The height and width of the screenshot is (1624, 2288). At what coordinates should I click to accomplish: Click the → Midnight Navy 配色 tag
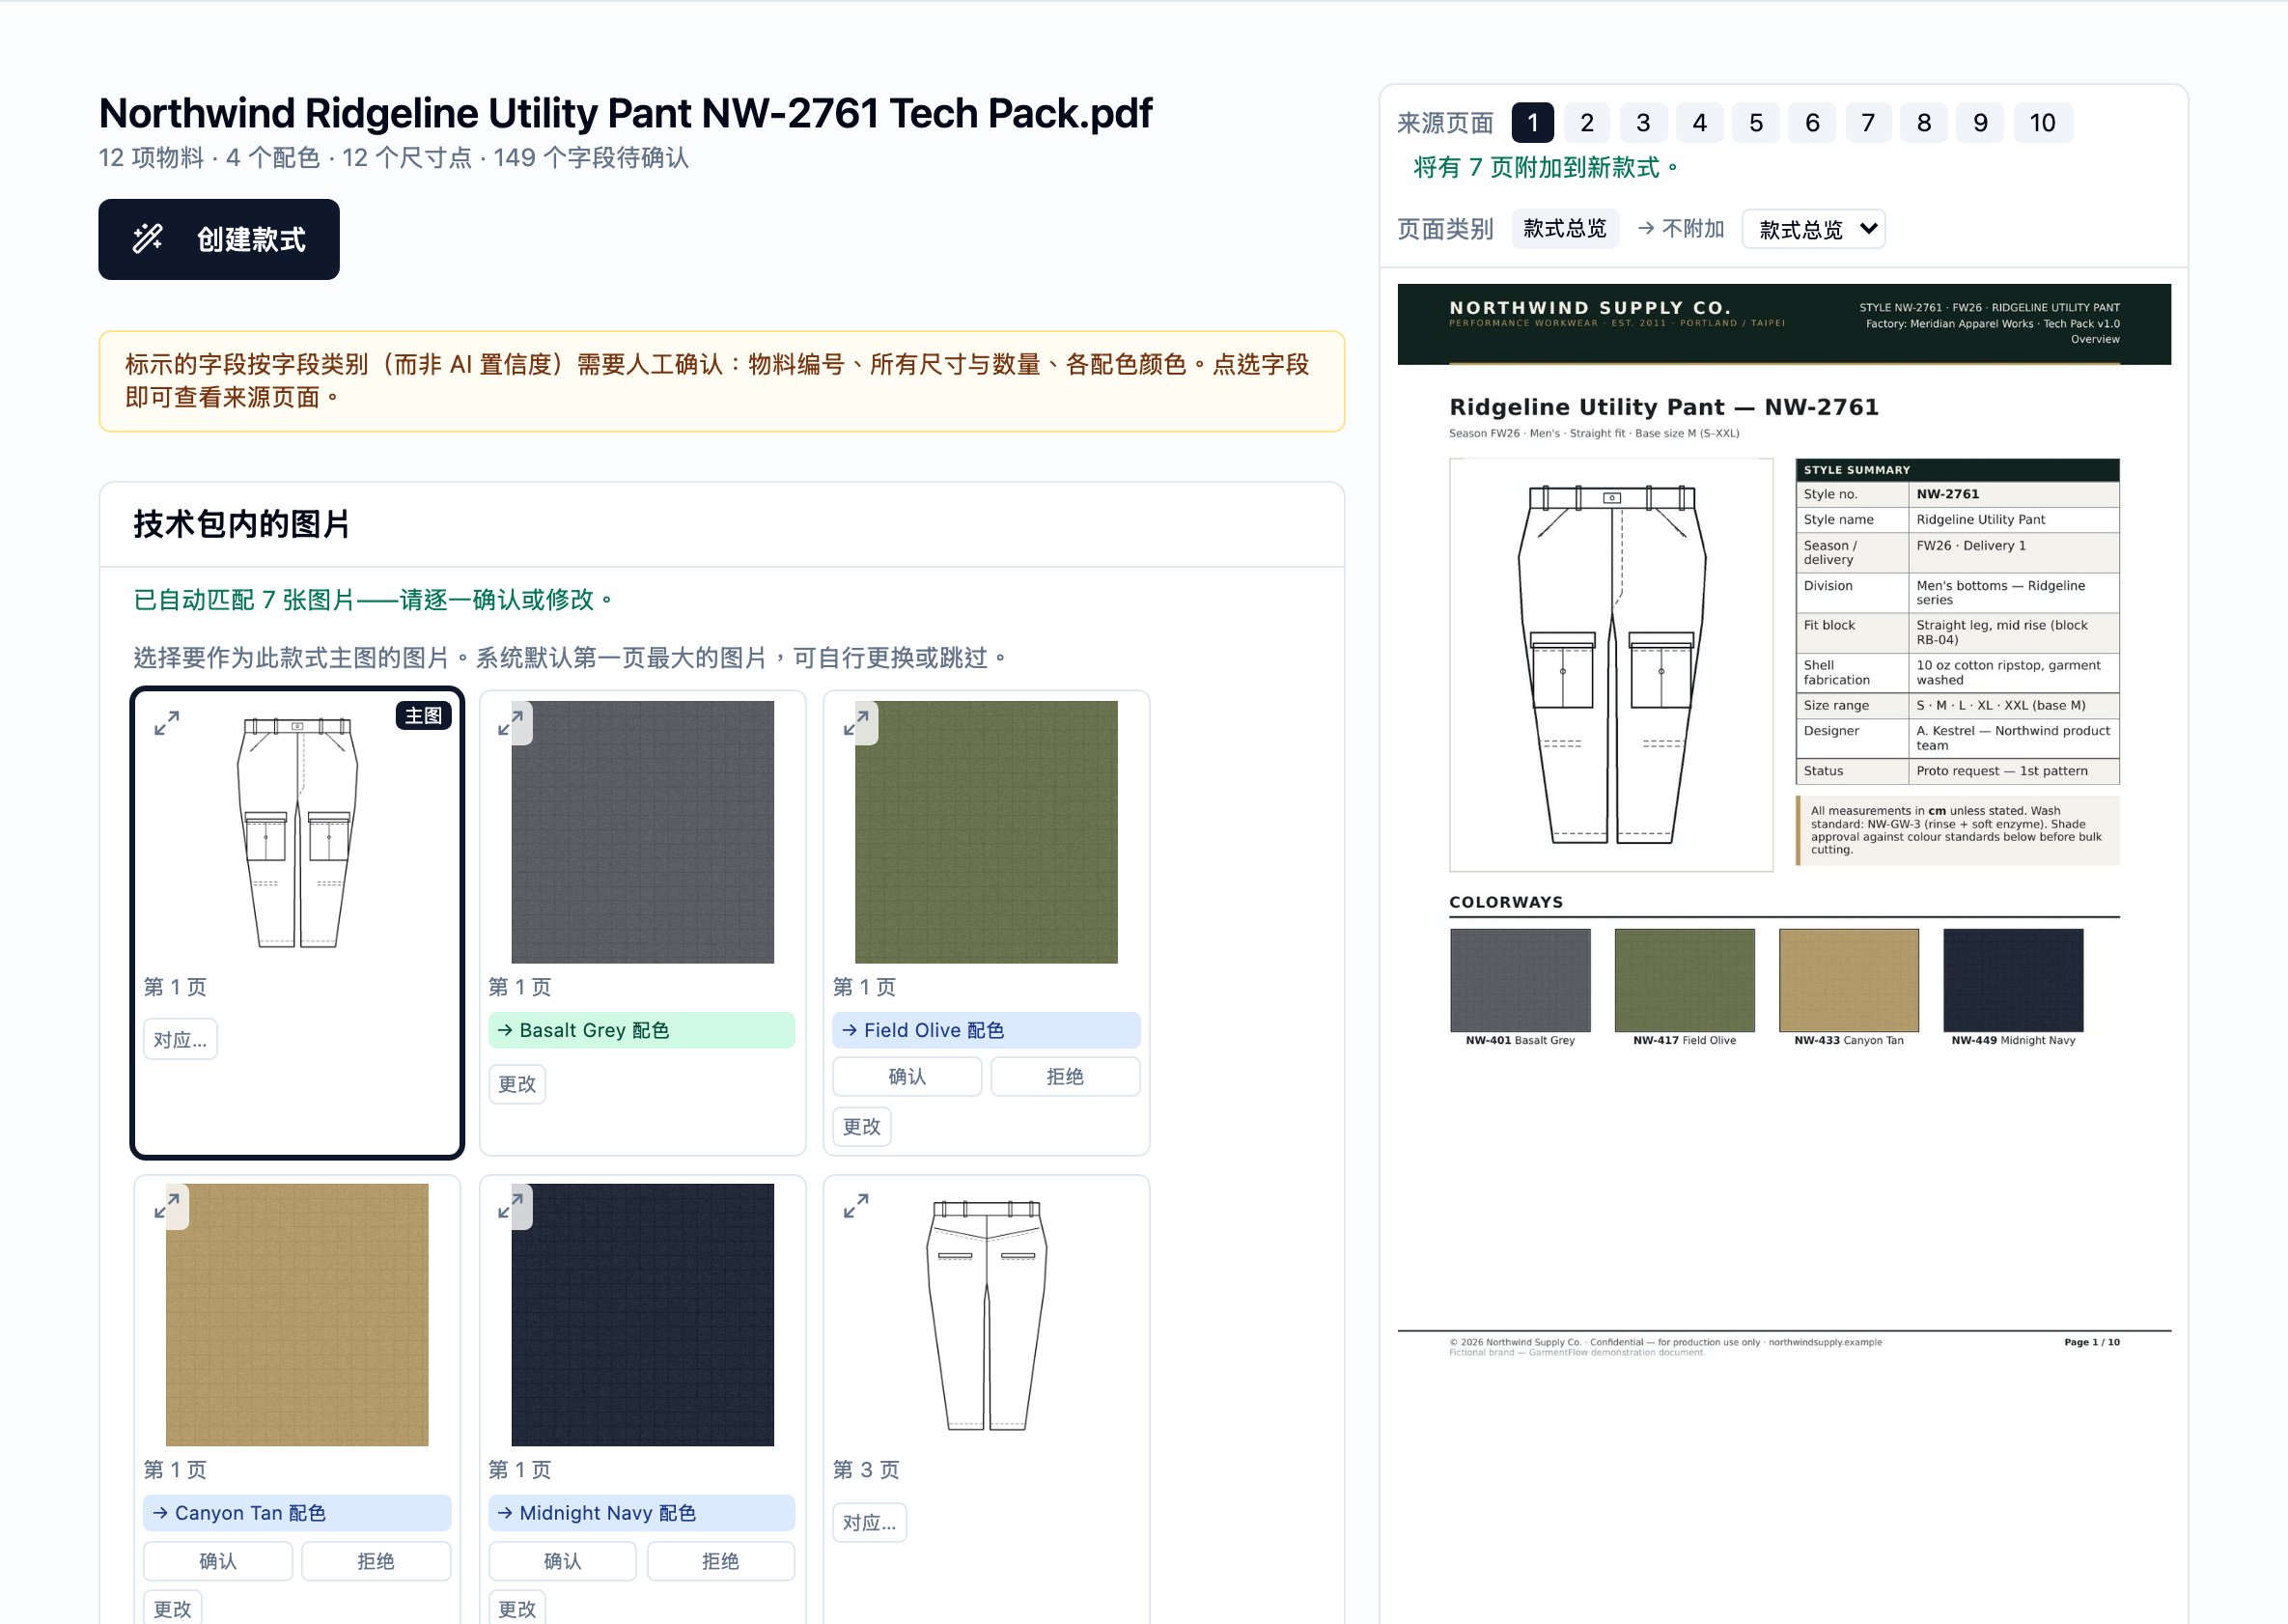642,1513
